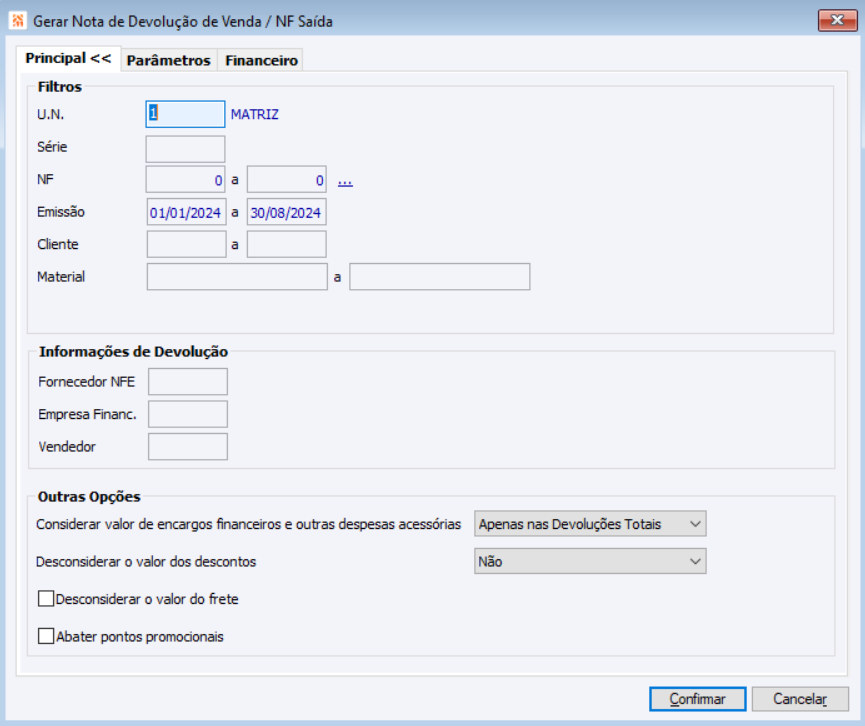
Task: Click the first Cliente field
Action: pos(186,244)
